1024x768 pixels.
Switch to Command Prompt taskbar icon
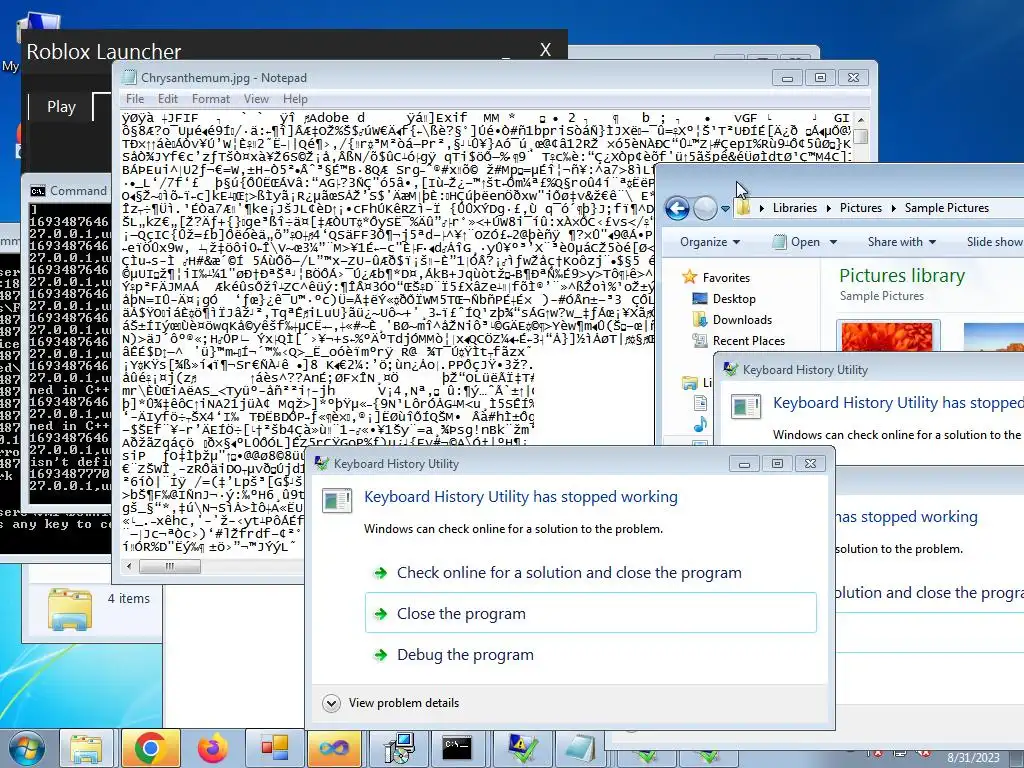pyautogui.click(x=457, y=748)
